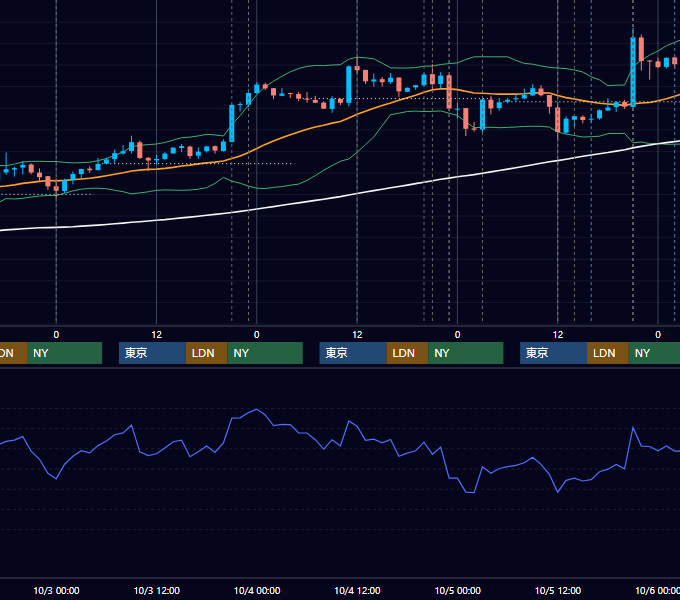Click the 10/3 00:00 date label
The width and height of the screenshot is (680, 600).
point(56,590)
